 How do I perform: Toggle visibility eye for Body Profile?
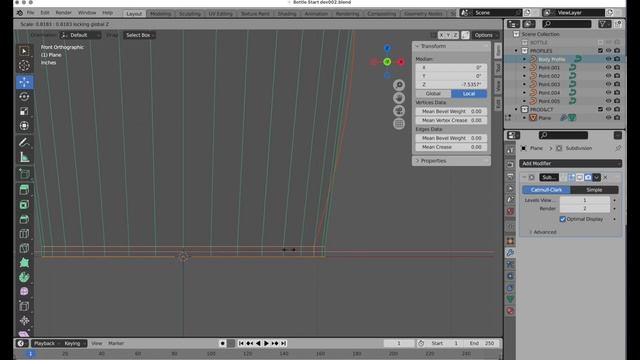(x=609, y=59)
